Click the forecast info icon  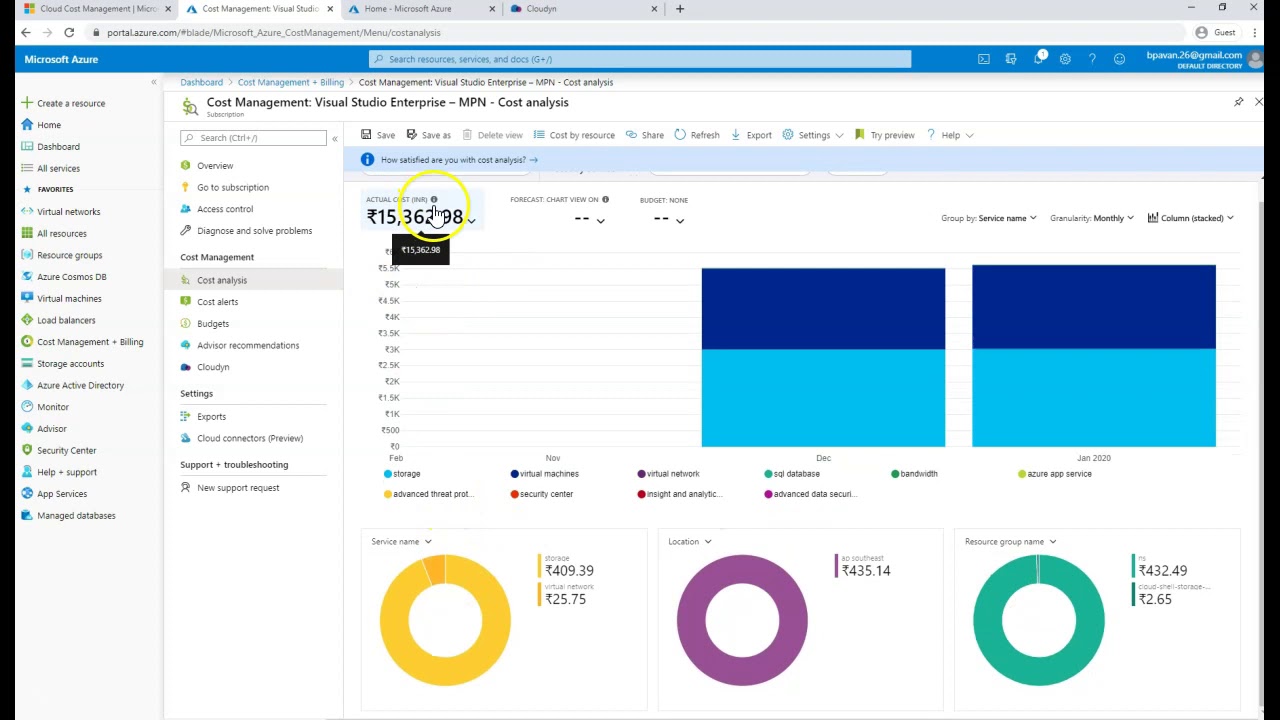605,200
